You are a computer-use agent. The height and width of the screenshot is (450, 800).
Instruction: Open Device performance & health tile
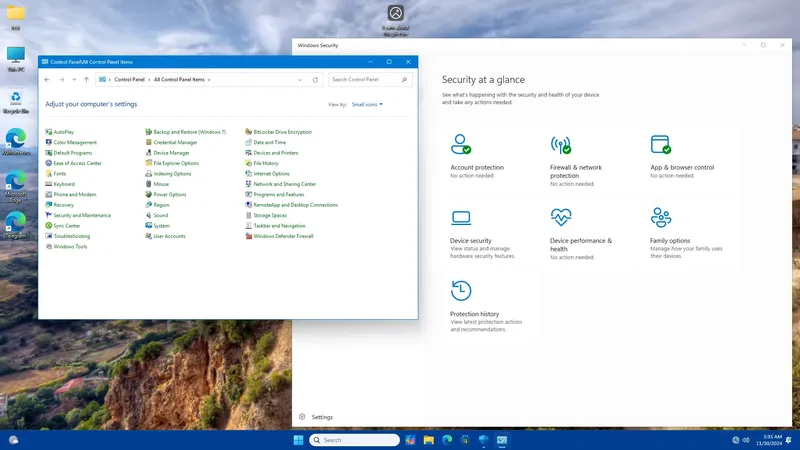[581, 233]
